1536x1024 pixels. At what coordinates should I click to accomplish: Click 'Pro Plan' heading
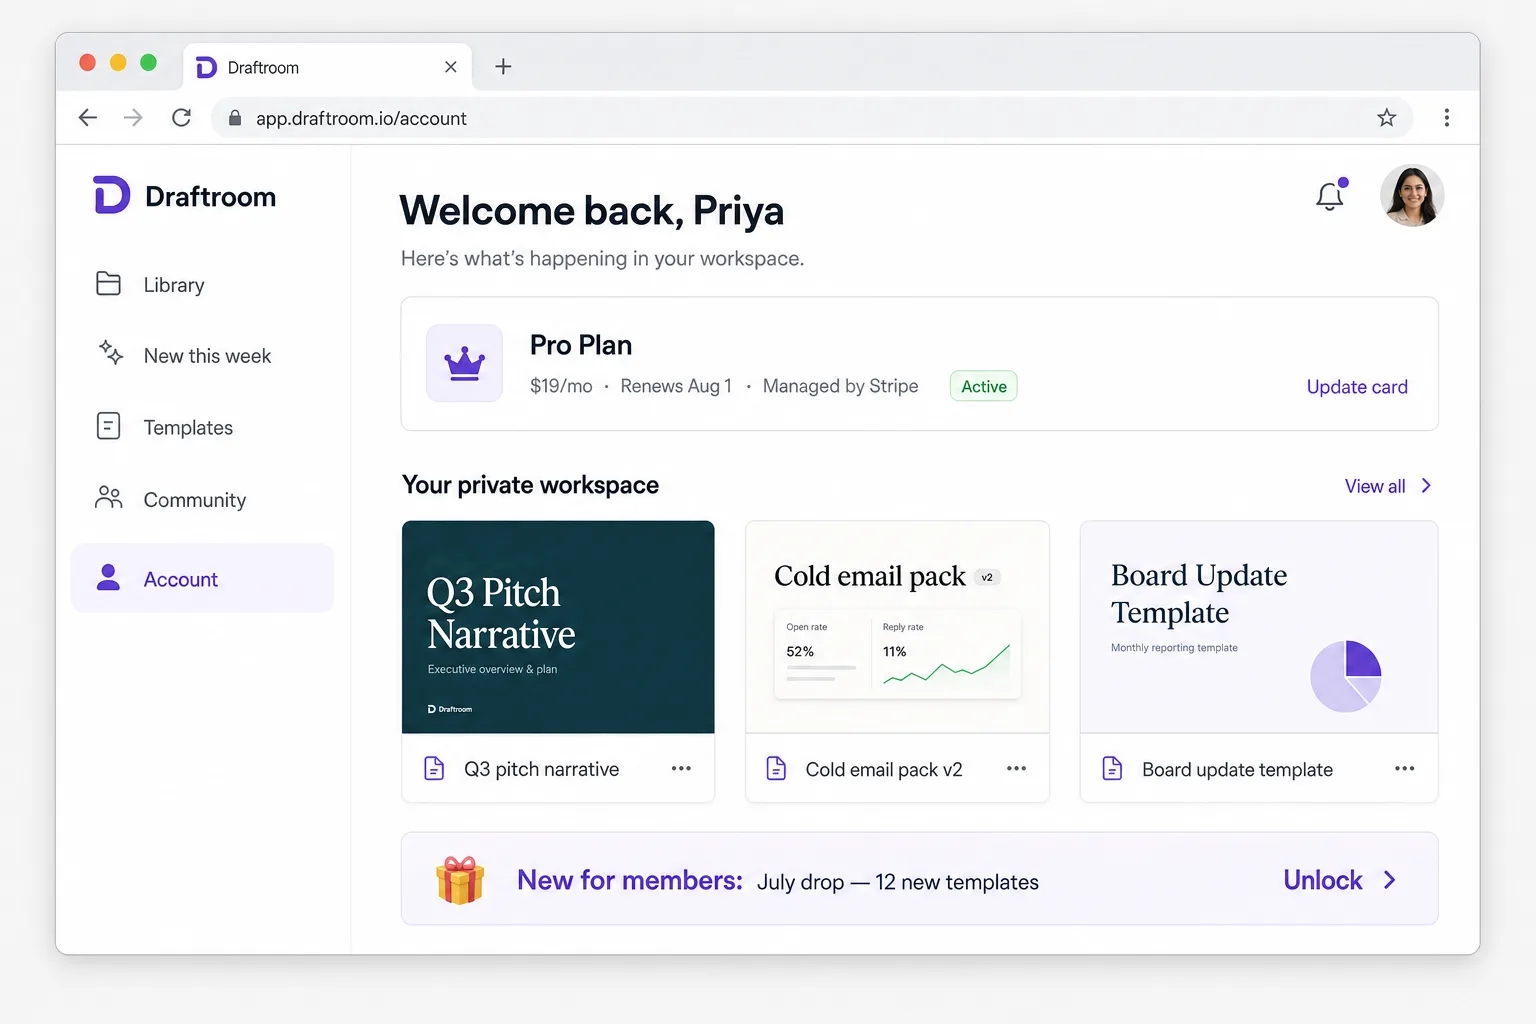pyautogui.click(x=581, y=345)
